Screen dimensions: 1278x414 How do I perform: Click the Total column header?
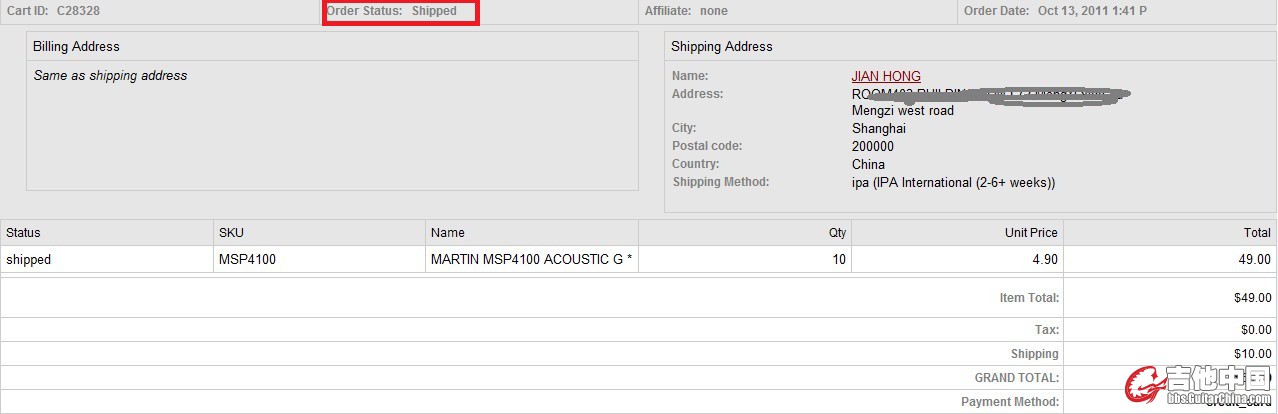point(1257,233)
